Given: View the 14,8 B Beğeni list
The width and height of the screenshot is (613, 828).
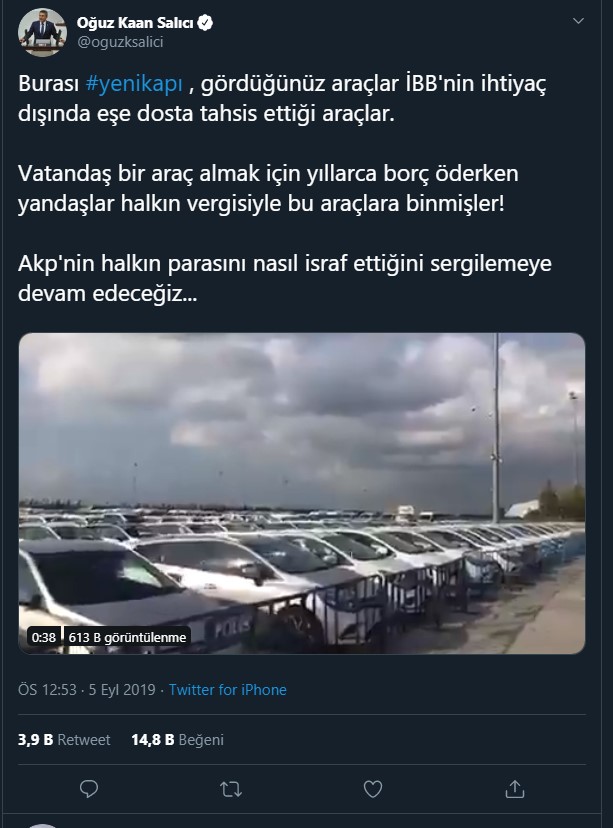Looking at the screenshot, I should coord(177,740).
